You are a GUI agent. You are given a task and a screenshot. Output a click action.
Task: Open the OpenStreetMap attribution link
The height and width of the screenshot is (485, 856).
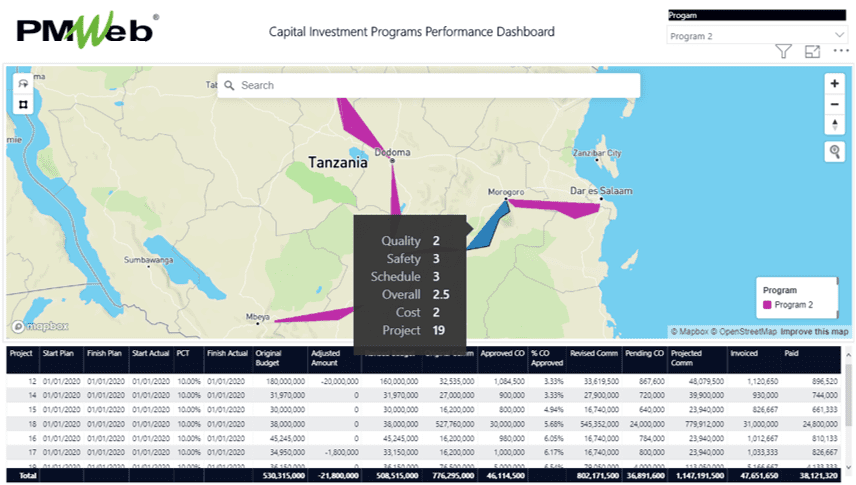(745, 332)
